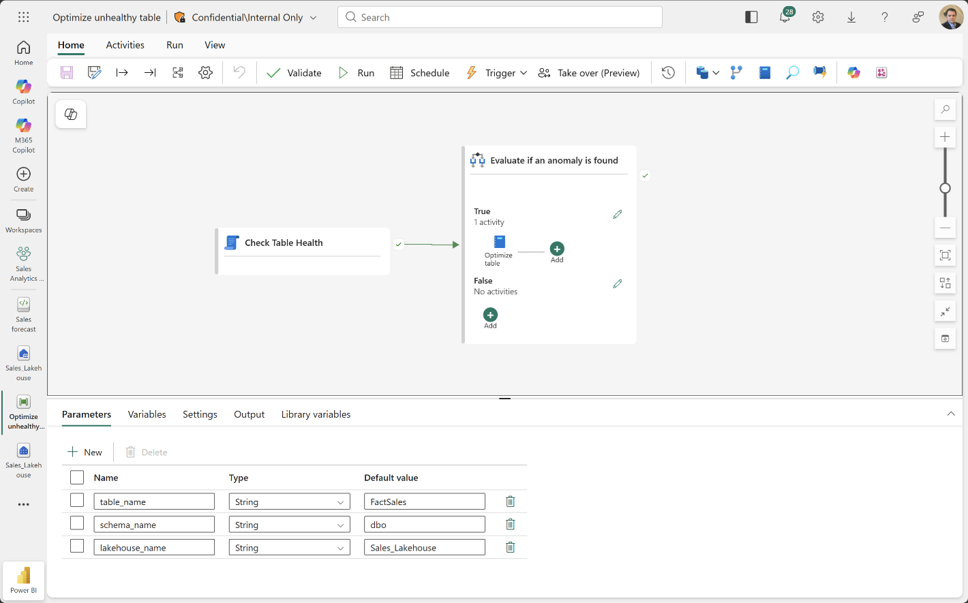Click the magnifier lookup icon in toolbar
968x603 pixels.
coord(792,73)
